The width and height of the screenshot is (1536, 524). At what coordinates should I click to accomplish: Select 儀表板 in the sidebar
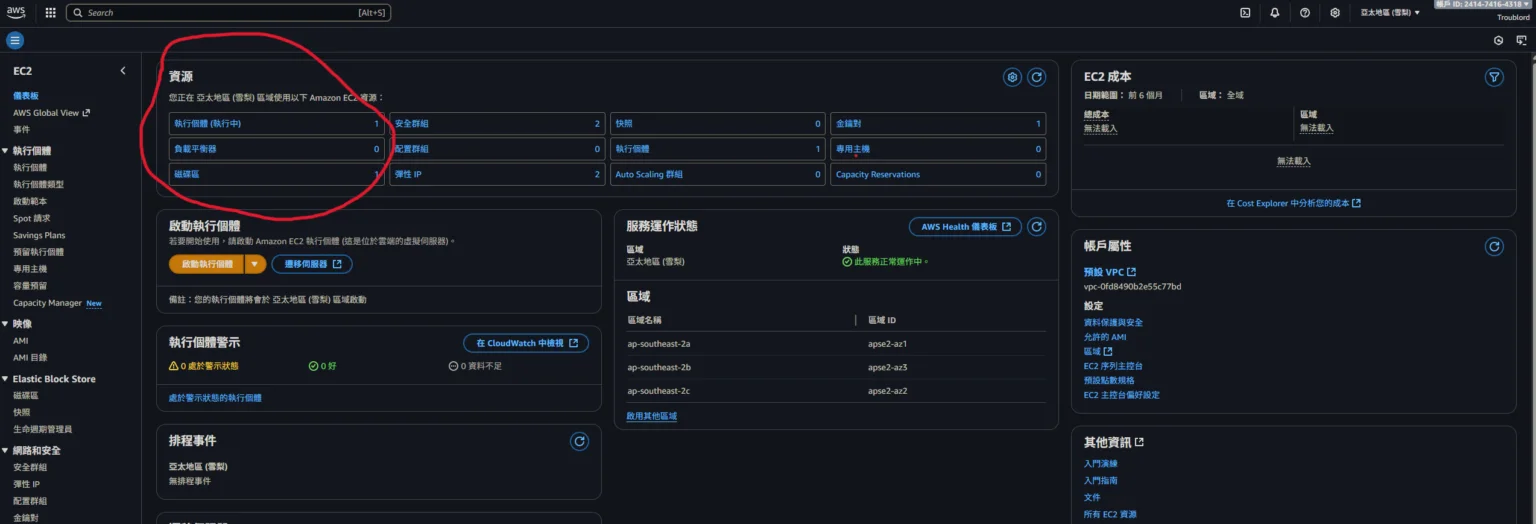26,96
